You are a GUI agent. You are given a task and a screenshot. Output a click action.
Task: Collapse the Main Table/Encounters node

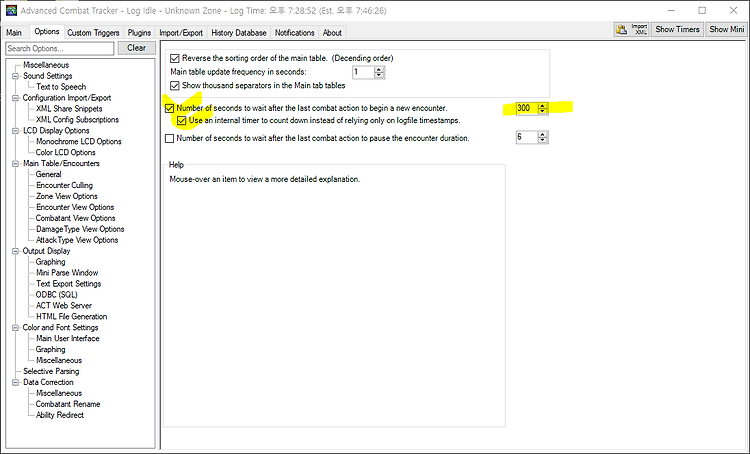tap(15, 164)
